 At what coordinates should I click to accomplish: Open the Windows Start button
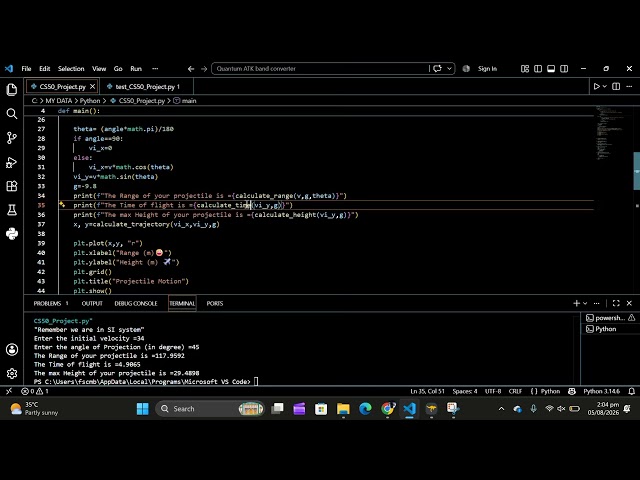(x=142, y=408)
